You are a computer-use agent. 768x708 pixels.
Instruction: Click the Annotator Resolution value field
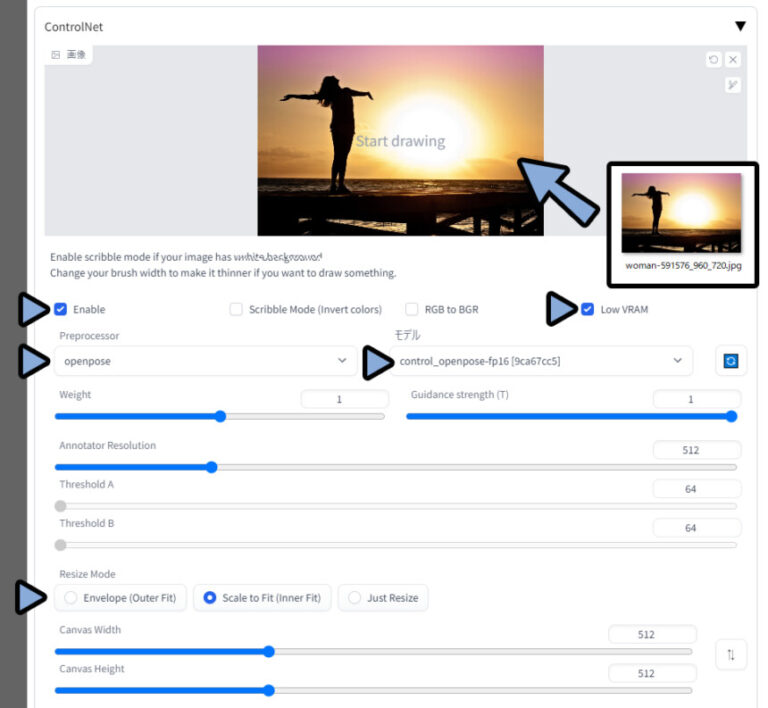(696, 450)
